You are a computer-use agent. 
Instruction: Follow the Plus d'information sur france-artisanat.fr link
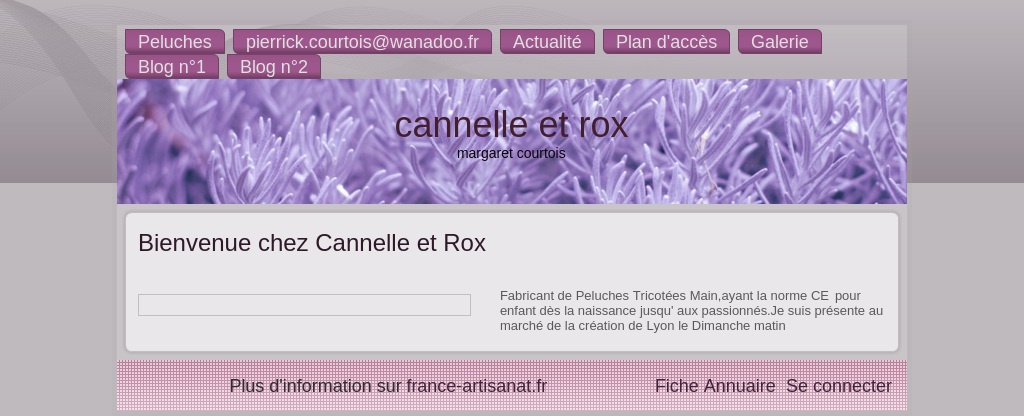[x=388, y=386]
